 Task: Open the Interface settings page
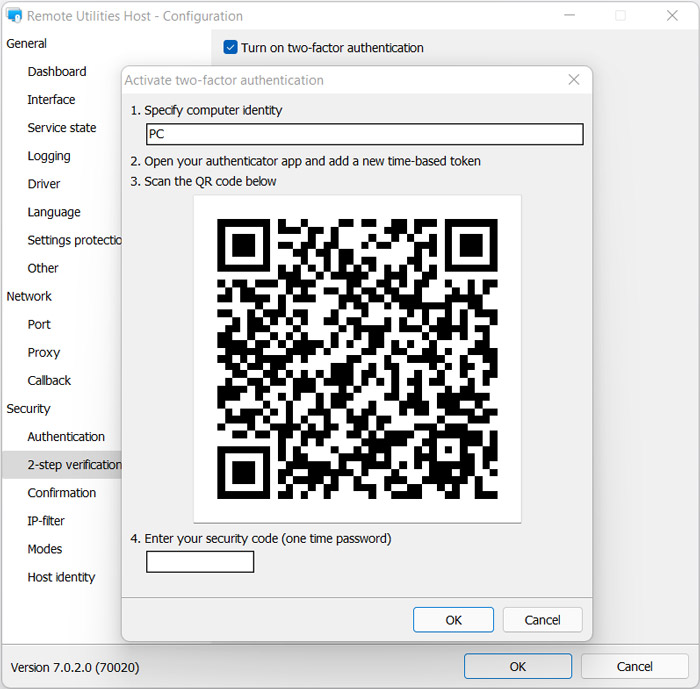pyautogui.click(x=51, y=100)
